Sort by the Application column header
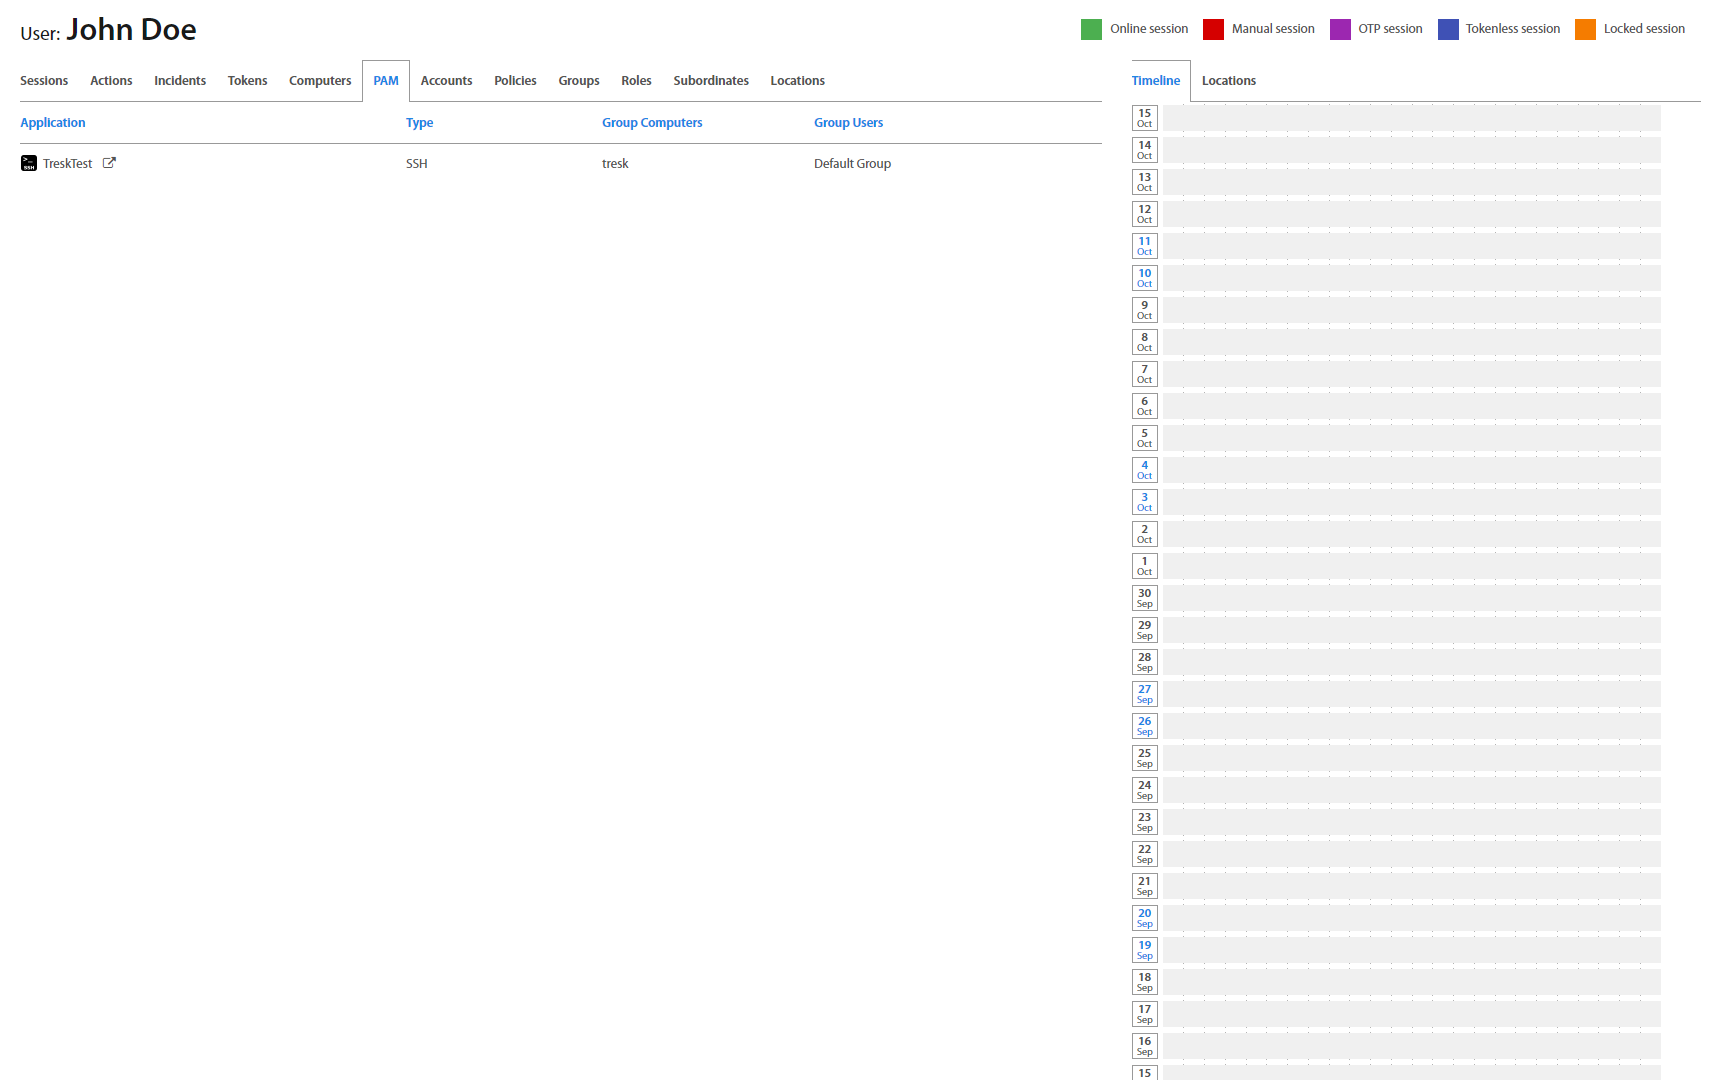1720x1080 pixels. pyautogui.click(x=53, y=123)
